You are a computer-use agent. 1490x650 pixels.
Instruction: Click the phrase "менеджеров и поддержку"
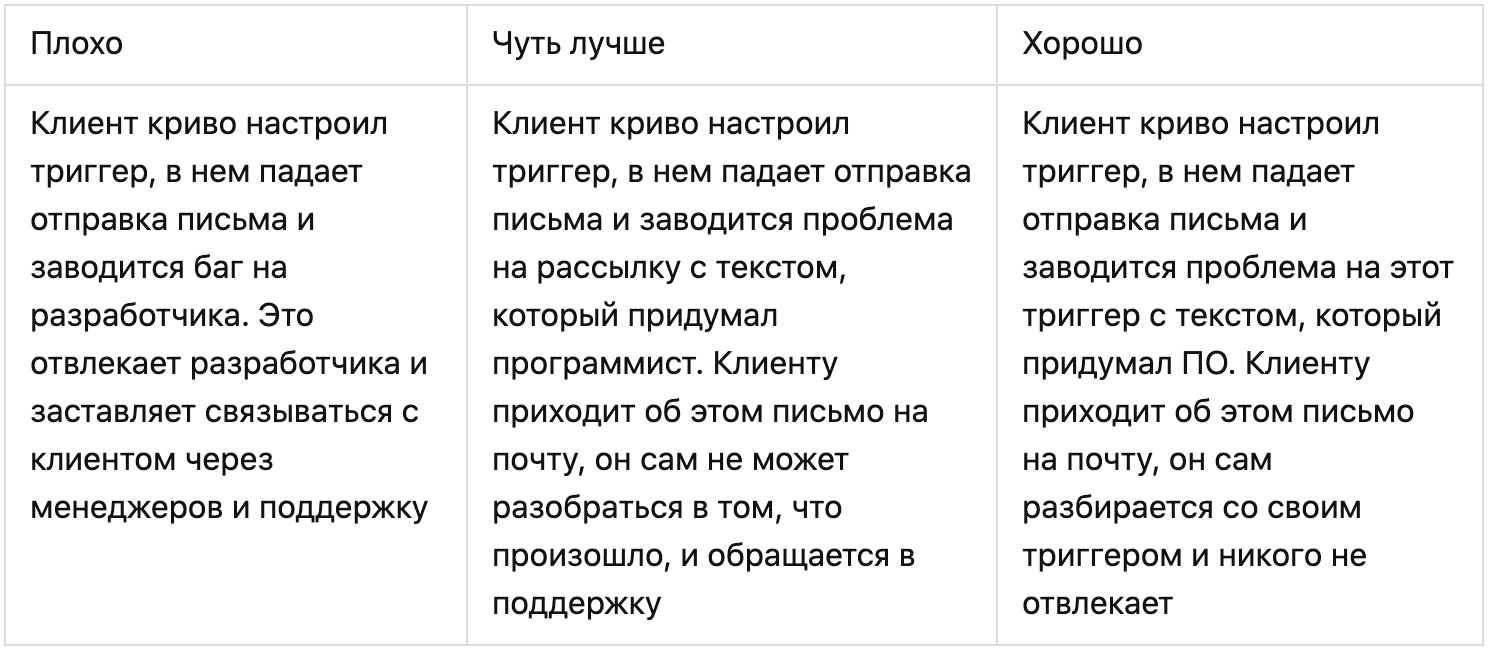[230, 508]
